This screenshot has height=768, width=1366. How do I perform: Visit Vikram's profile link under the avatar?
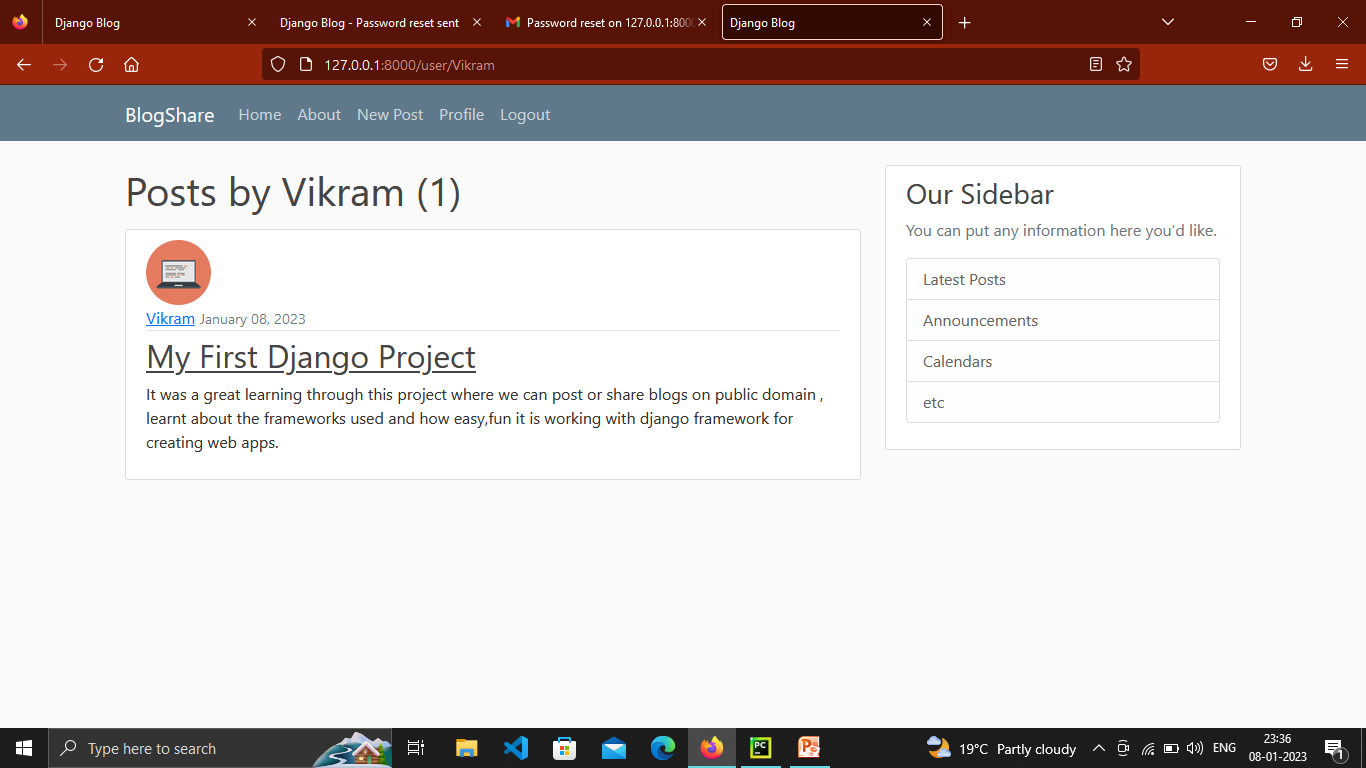[170, 318]
